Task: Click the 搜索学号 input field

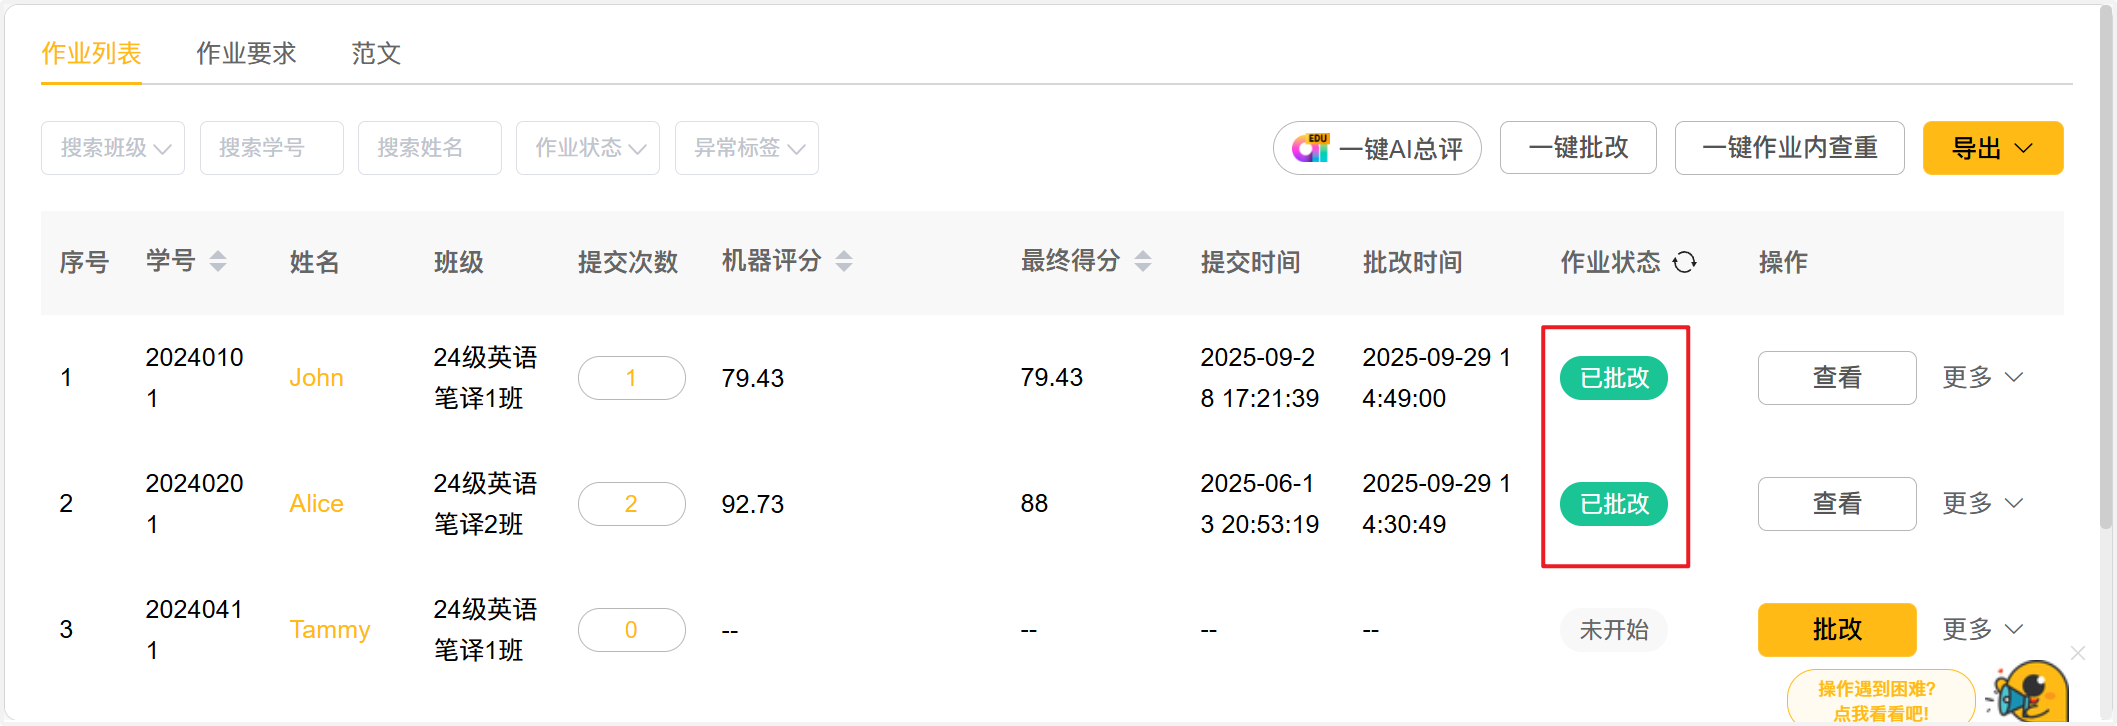Action: tap(272, 148)
